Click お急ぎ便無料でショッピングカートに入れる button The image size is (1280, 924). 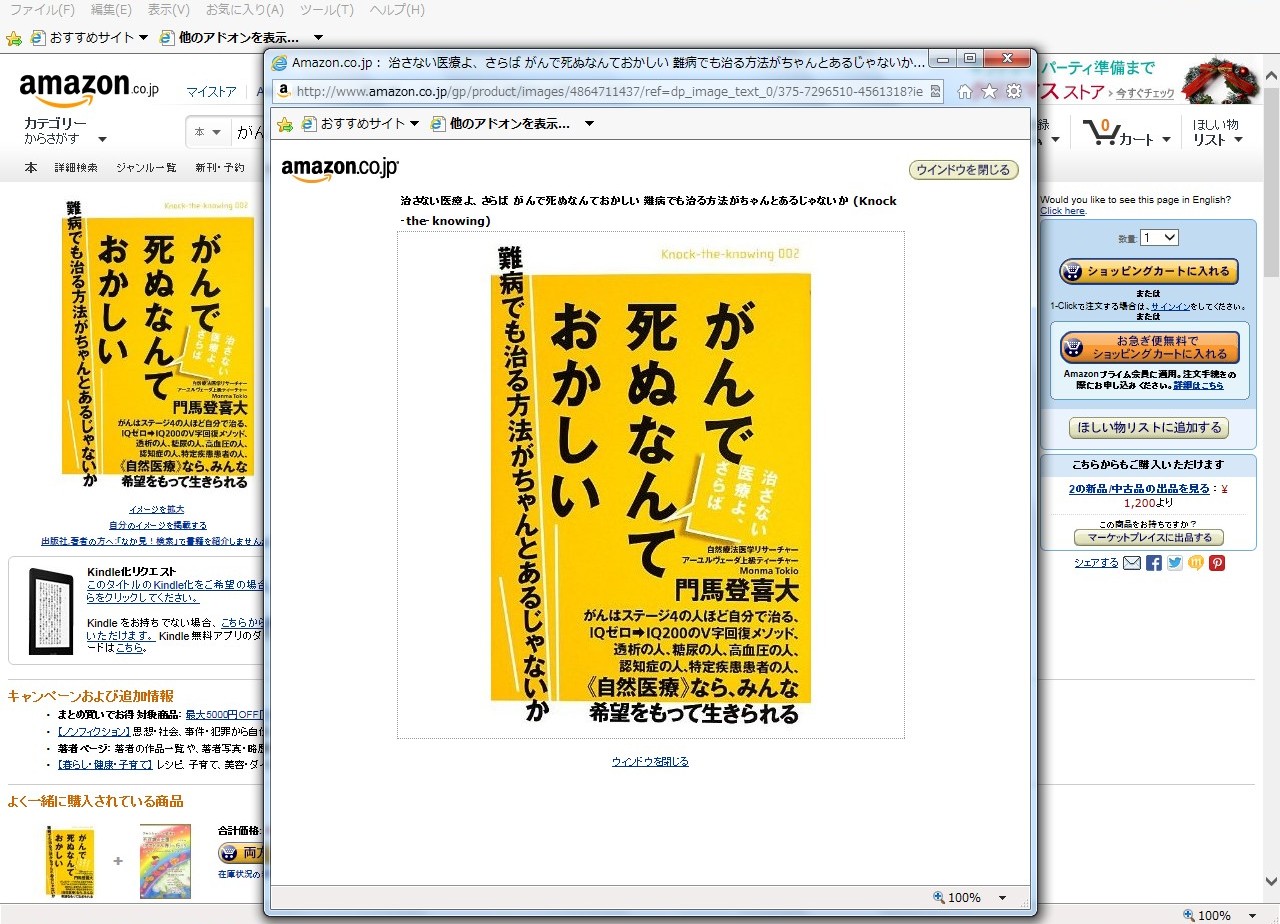pyautogui.click(x=1150, y=347)
